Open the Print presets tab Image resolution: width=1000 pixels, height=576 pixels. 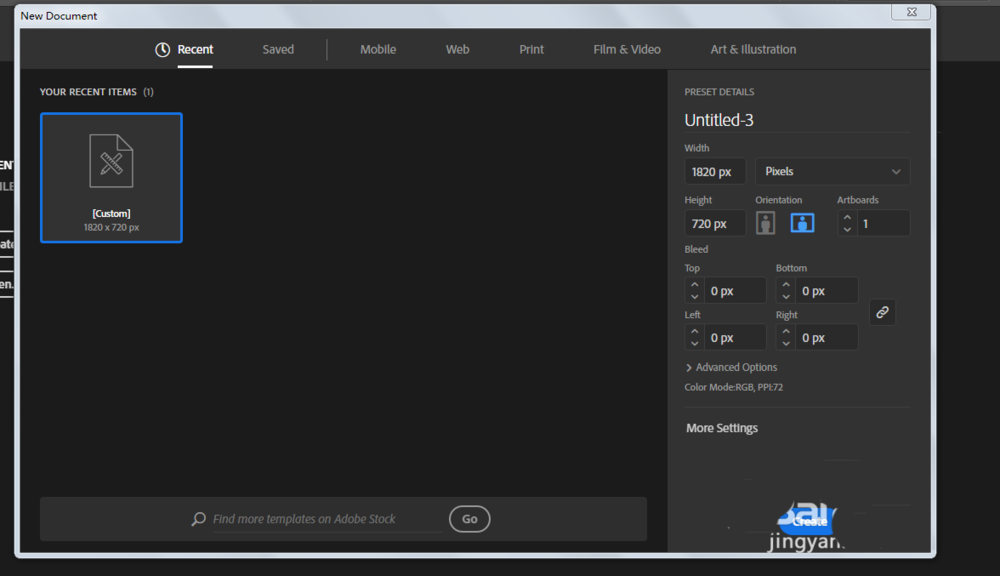531,49
